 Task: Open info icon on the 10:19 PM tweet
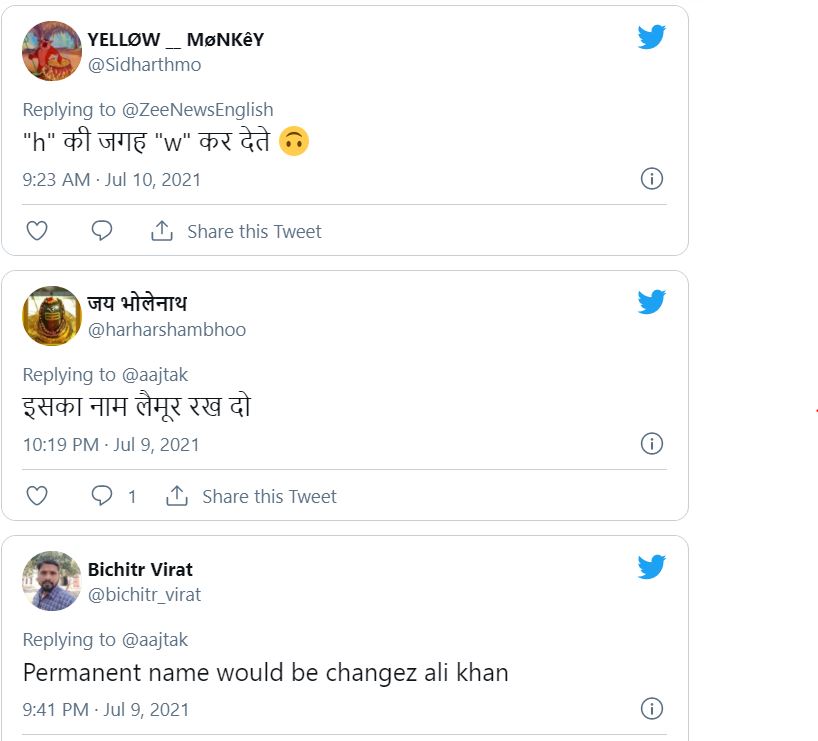point(651,444)
